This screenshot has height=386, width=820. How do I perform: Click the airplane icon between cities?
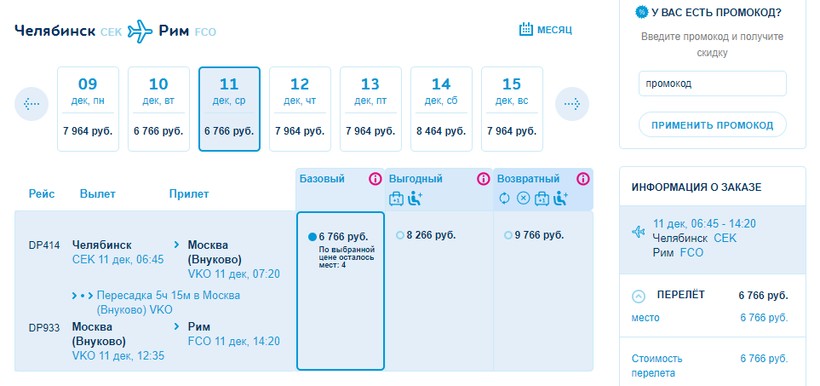140,31
